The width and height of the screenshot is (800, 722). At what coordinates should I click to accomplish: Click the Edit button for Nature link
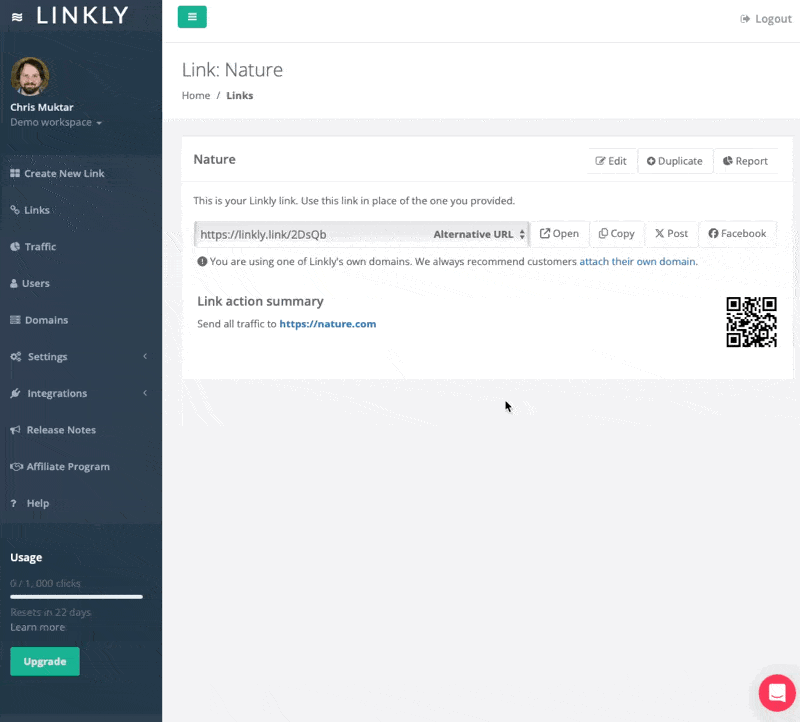[611, 161]
